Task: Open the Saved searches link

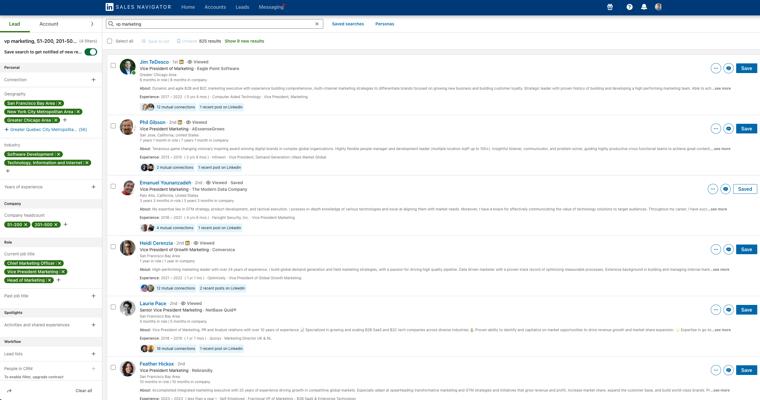Action: point(347,24)
